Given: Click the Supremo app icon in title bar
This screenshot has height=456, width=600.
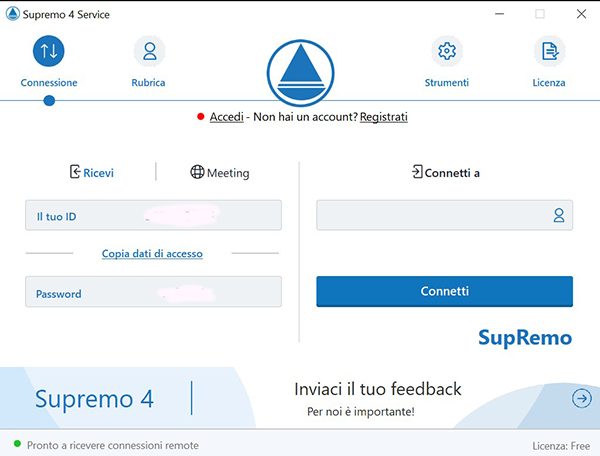Looking at the screenshot, I should 13,14.
